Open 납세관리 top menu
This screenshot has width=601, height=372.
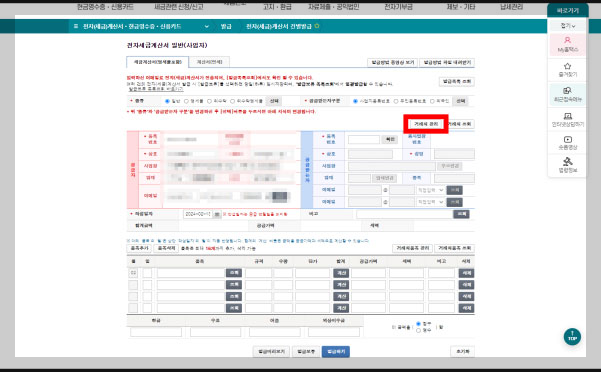pyautogui.click(x=511, y=7)
